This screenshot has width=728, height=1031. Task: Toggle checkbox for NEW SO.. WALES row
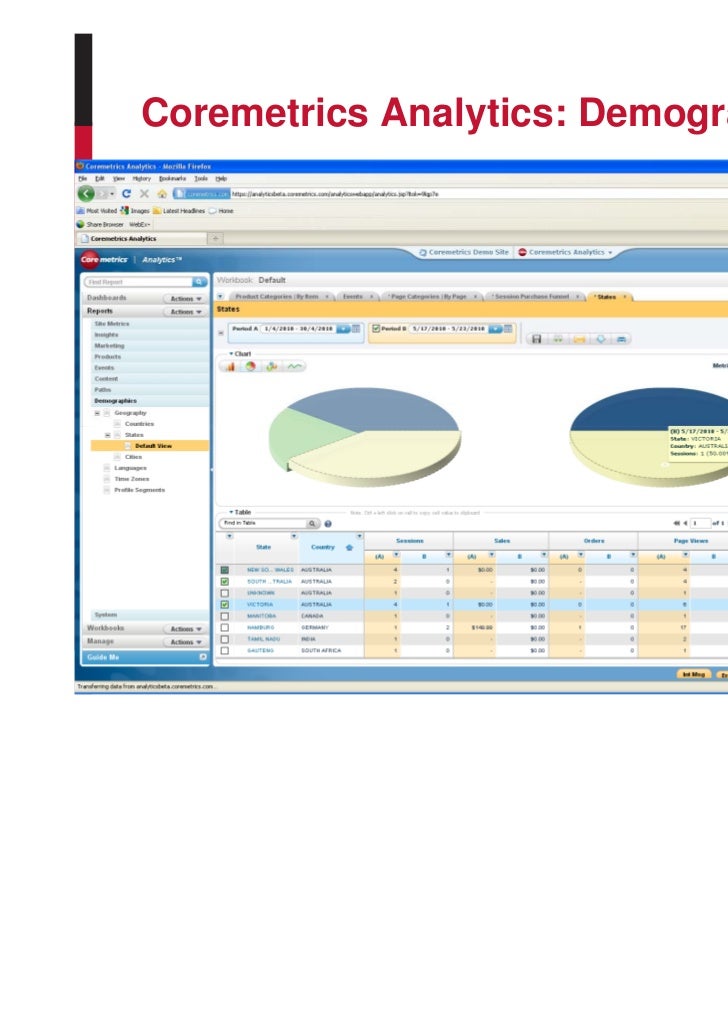click(225, 570)
